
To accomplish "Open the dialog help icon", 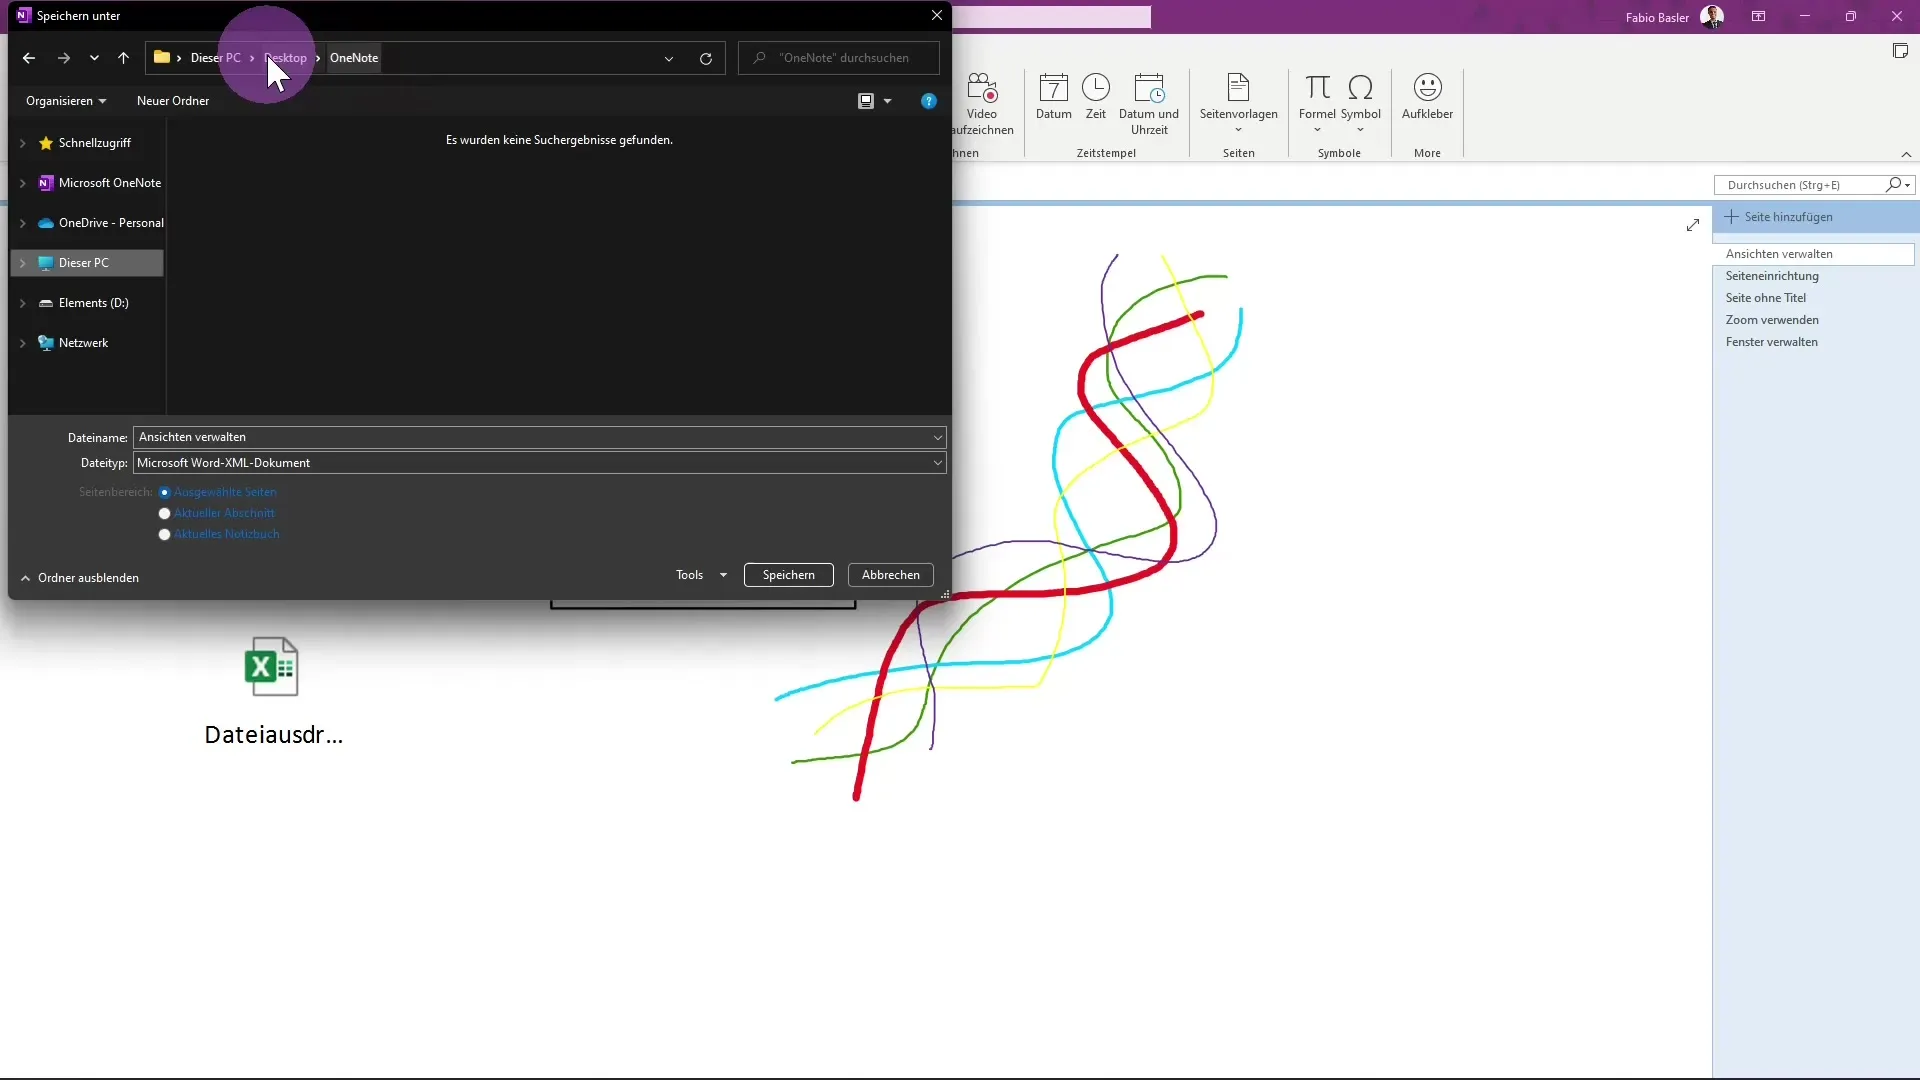I will click(x=929, y=101).
